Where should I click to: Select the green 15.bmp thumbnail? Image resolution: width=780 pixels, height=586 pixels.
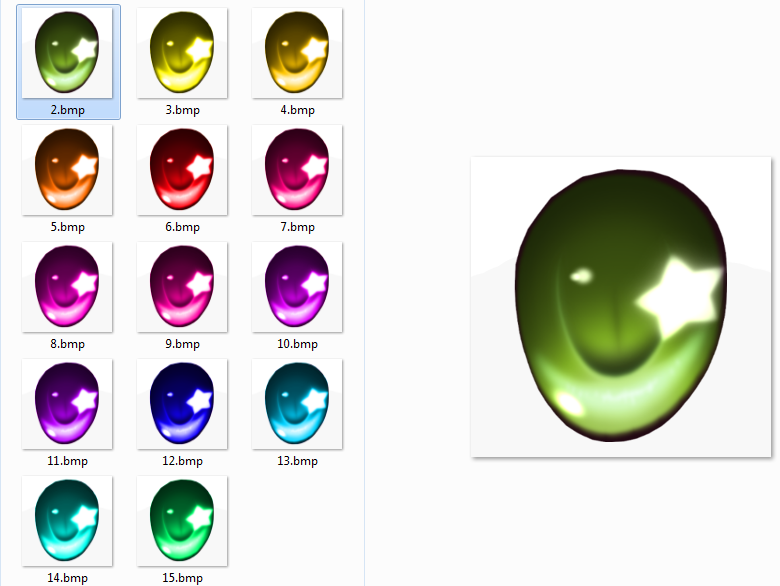coord(182,521)
